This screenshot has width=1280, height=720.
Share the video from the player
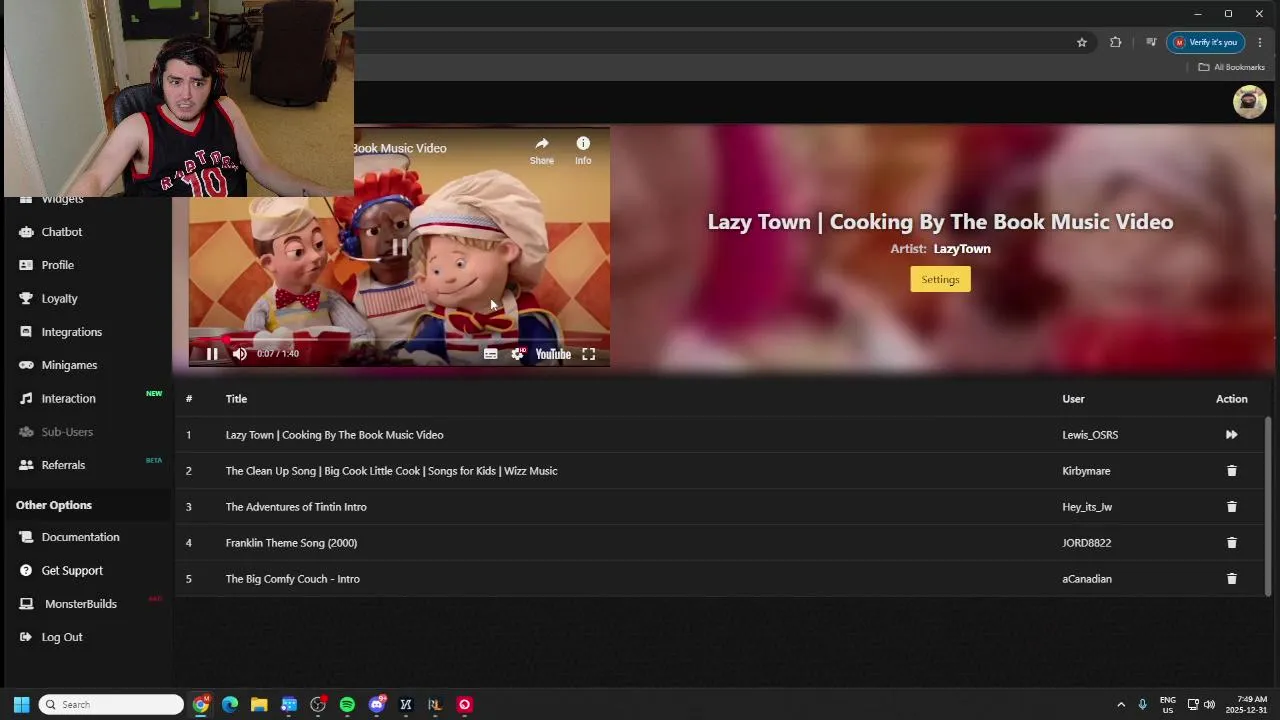click(541, 150)
